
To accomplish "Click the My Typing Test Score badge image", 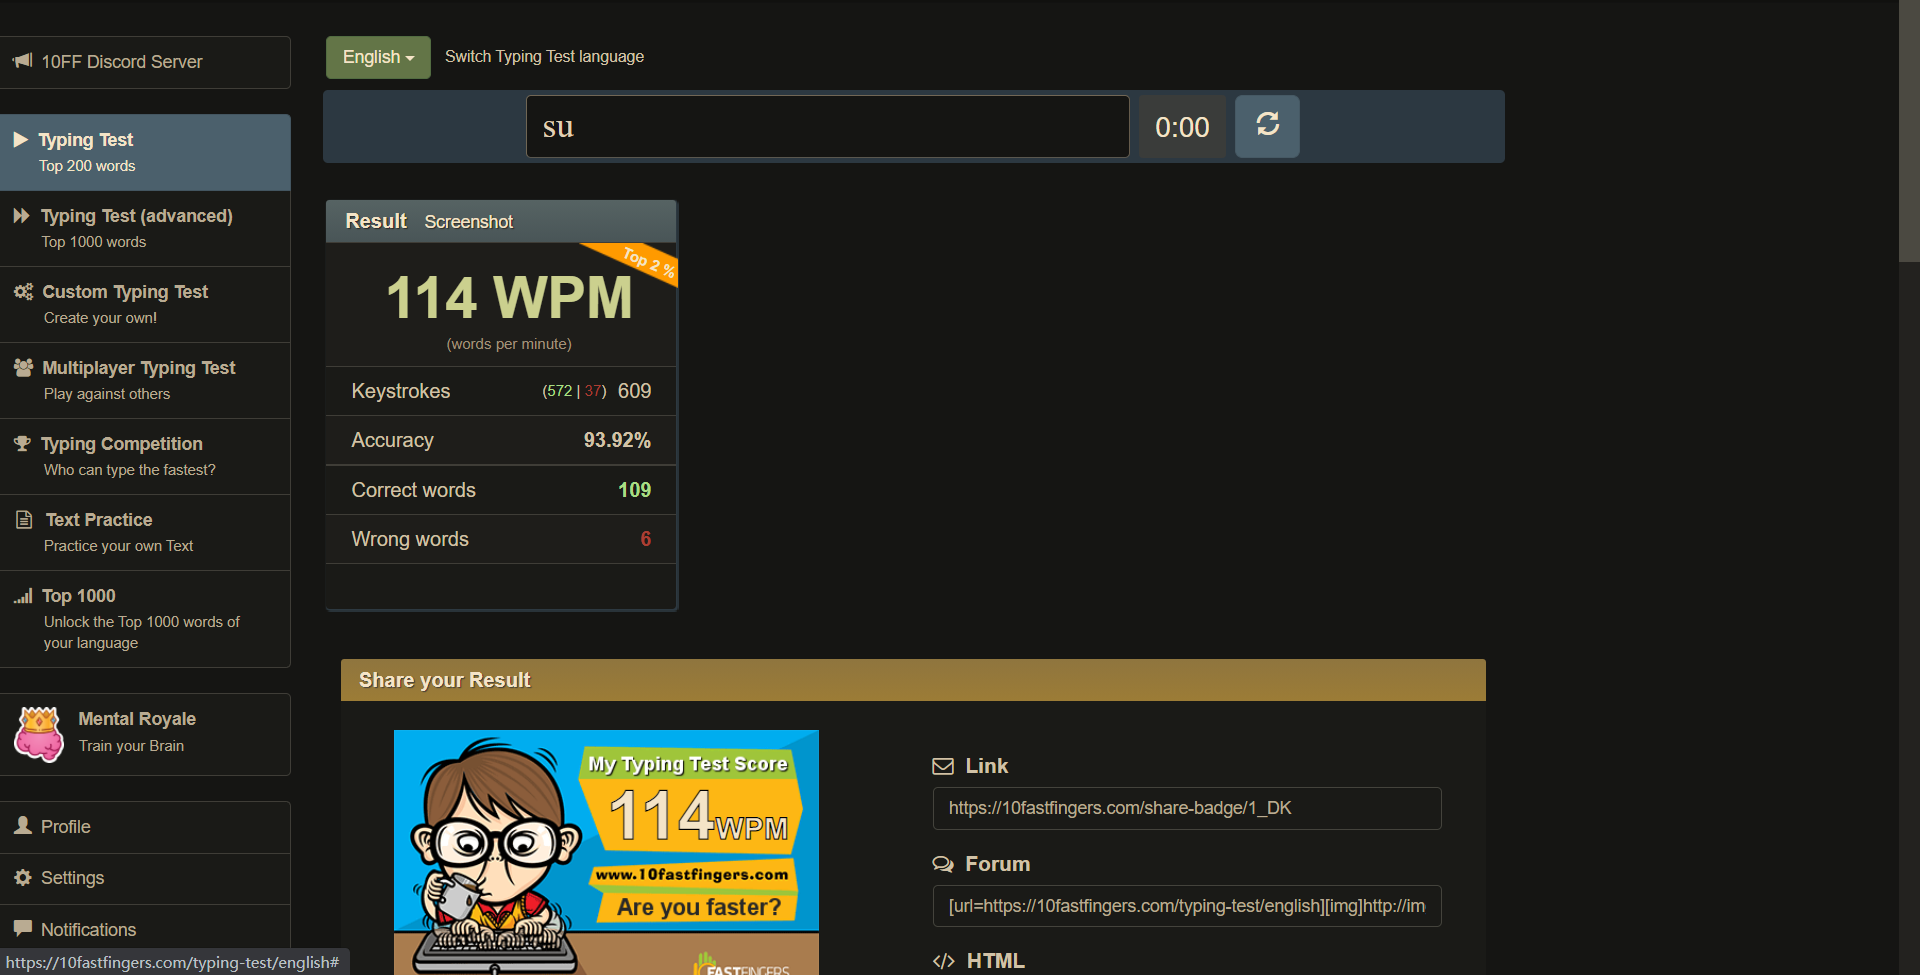I will pyautogui.click(x=606, y=850).
